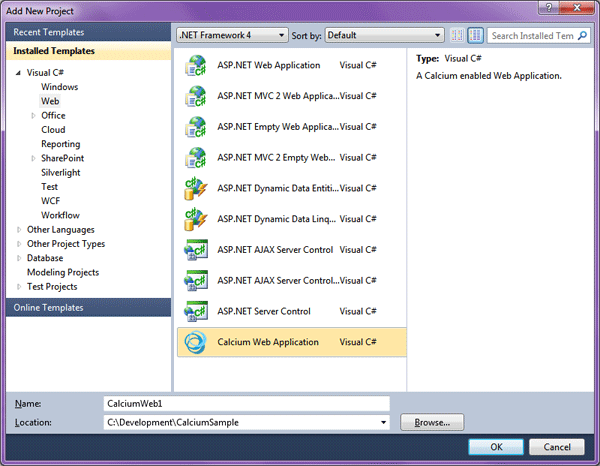This screenshot has width=600, height=466.
Task: Select the Workflow category
Action: click(x=60, y=215)
